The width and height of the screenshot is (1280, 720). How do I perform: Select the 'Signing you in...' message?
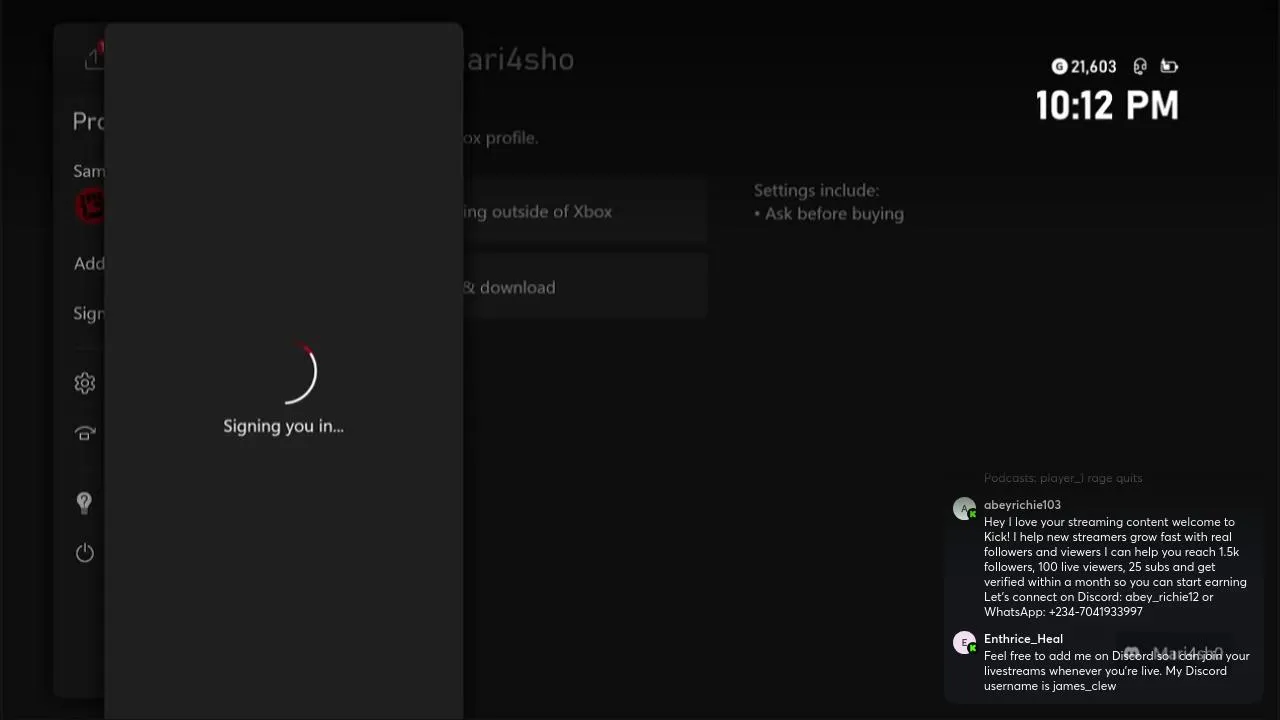point(283,426)
